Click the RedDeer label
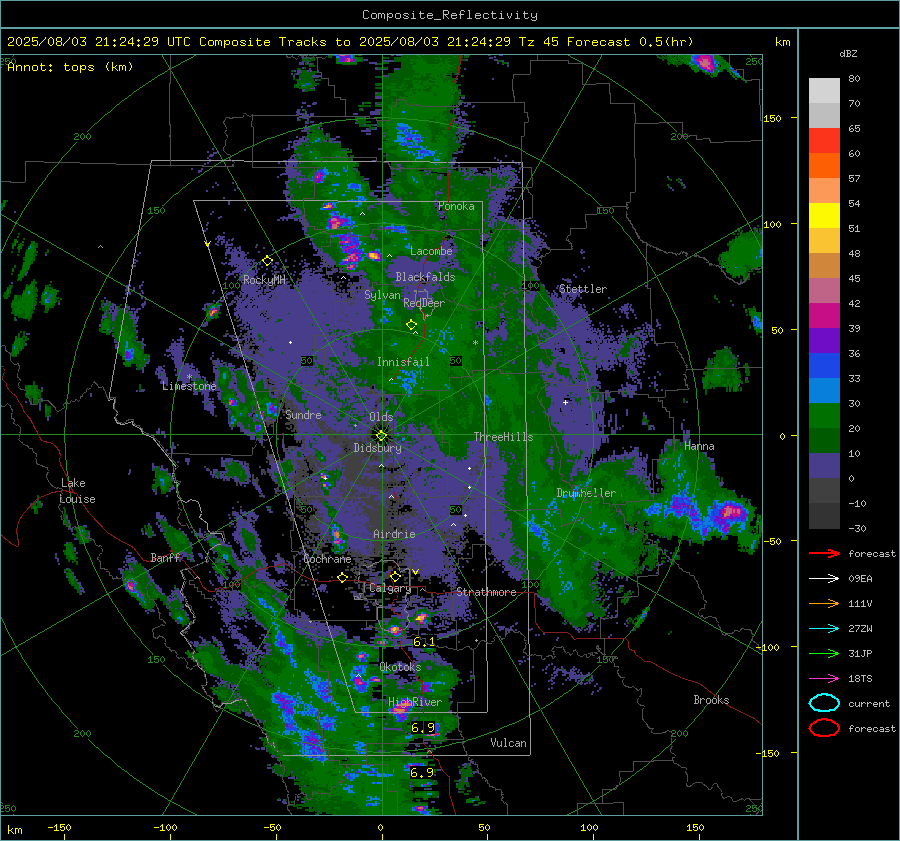 (x=424, y=303)
